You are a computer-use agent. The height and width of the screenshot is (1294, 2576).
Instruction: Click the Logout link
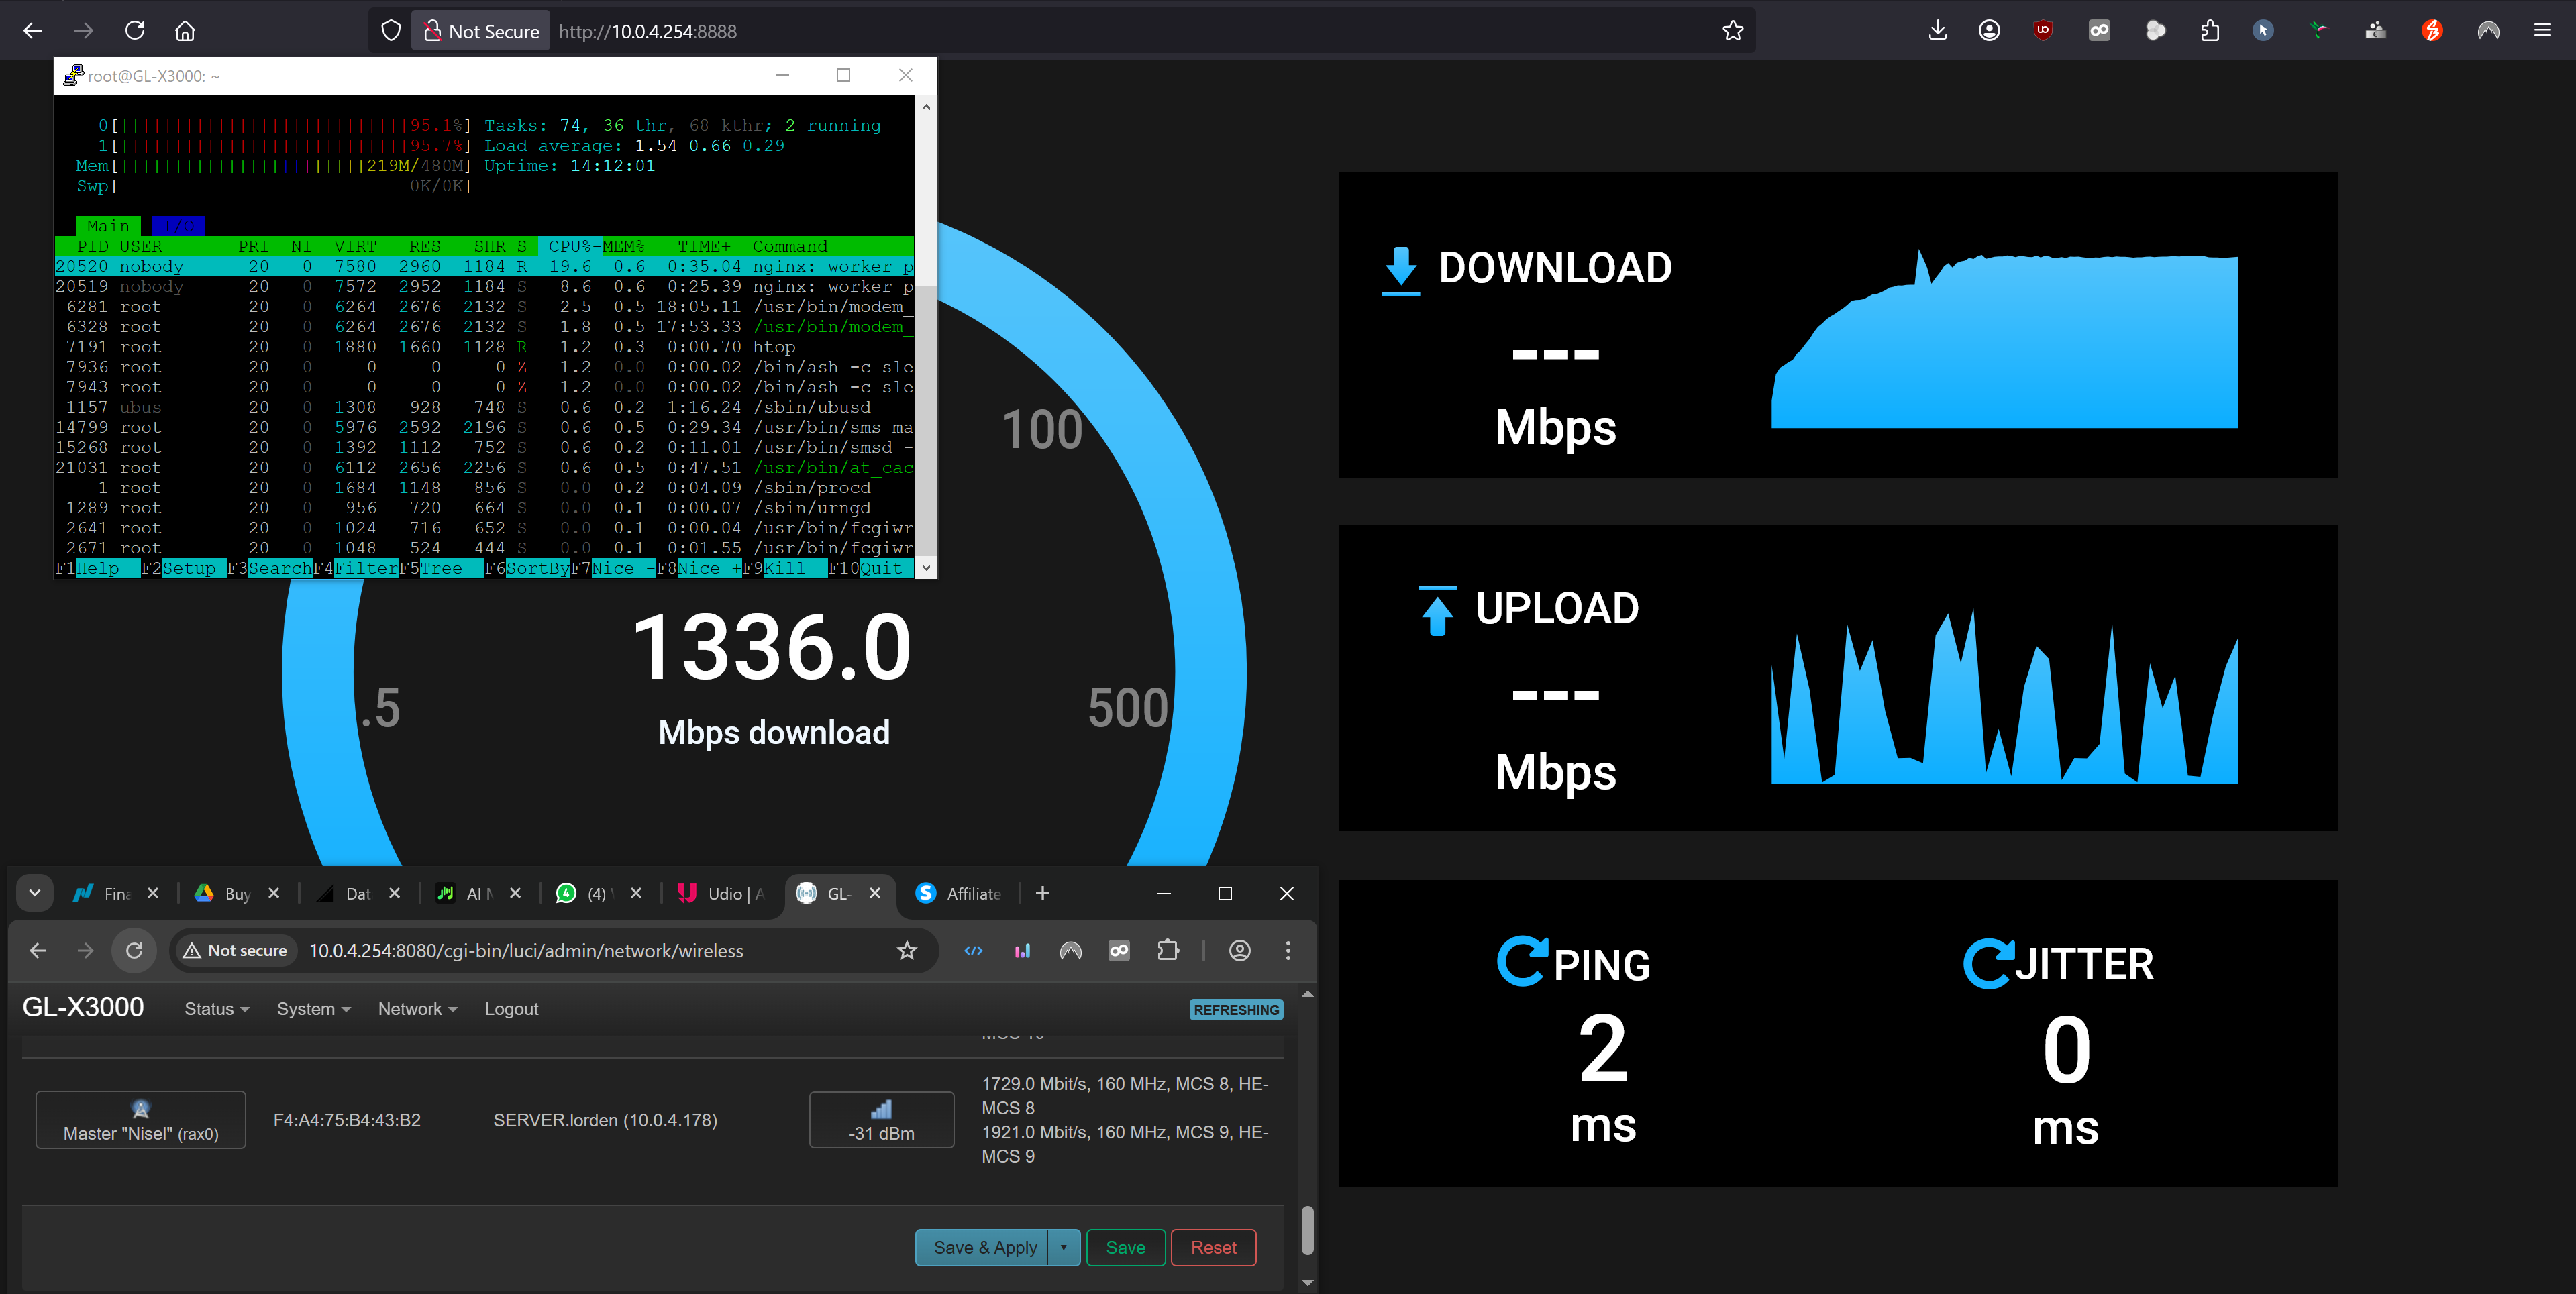[511, 1009]
